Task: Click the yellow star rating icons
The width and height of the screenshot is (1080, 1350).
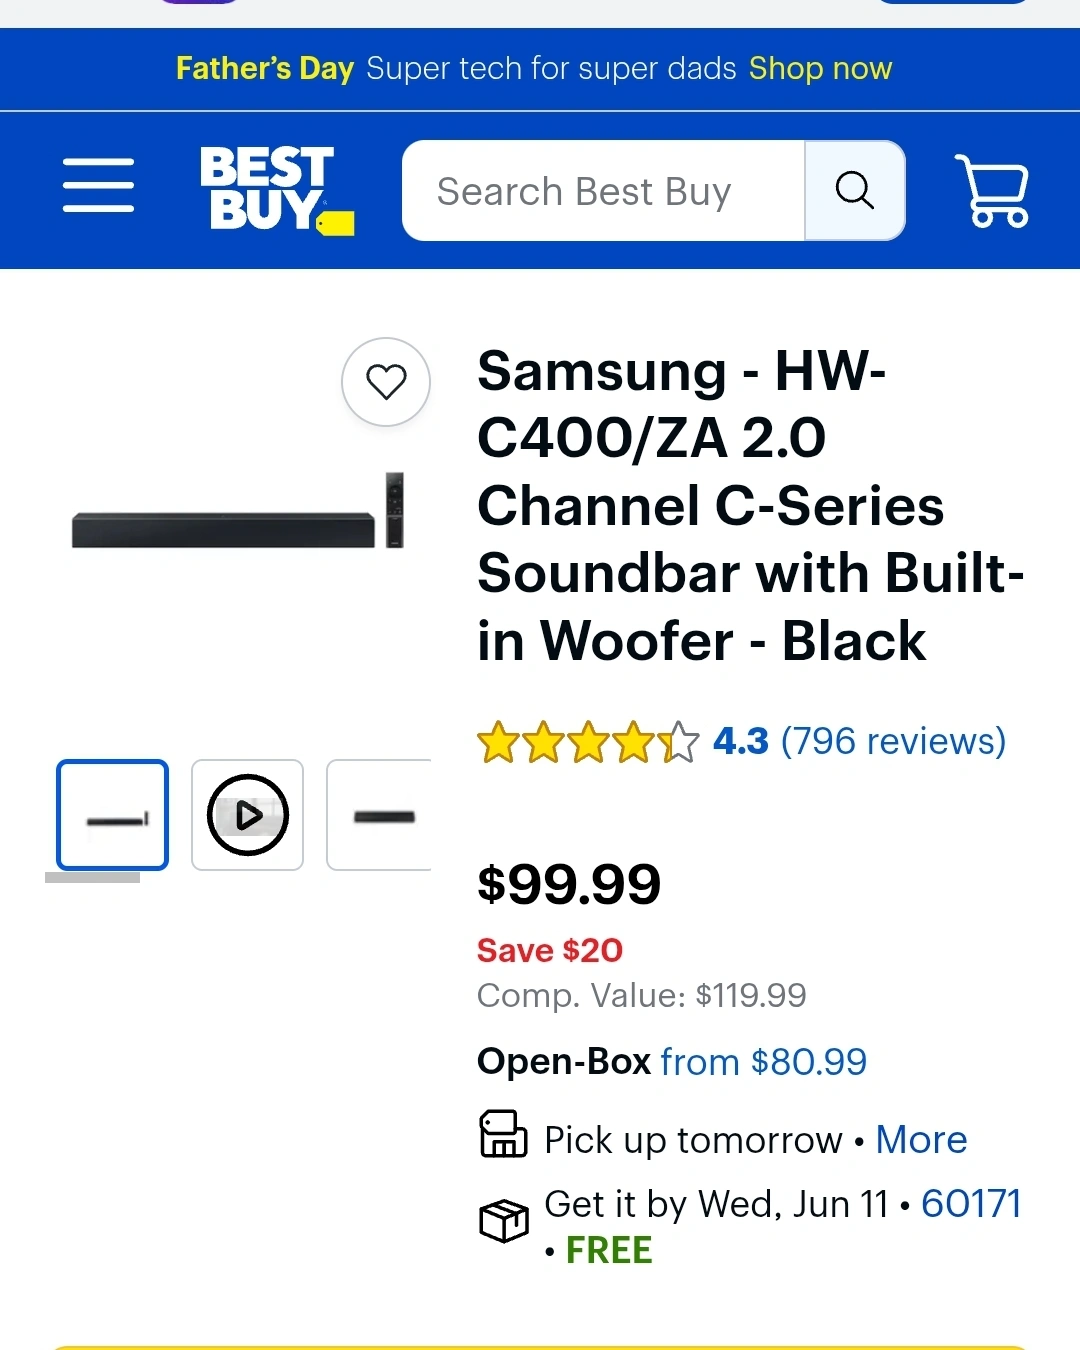Action: pyautogui.click(x=588, y=742)
